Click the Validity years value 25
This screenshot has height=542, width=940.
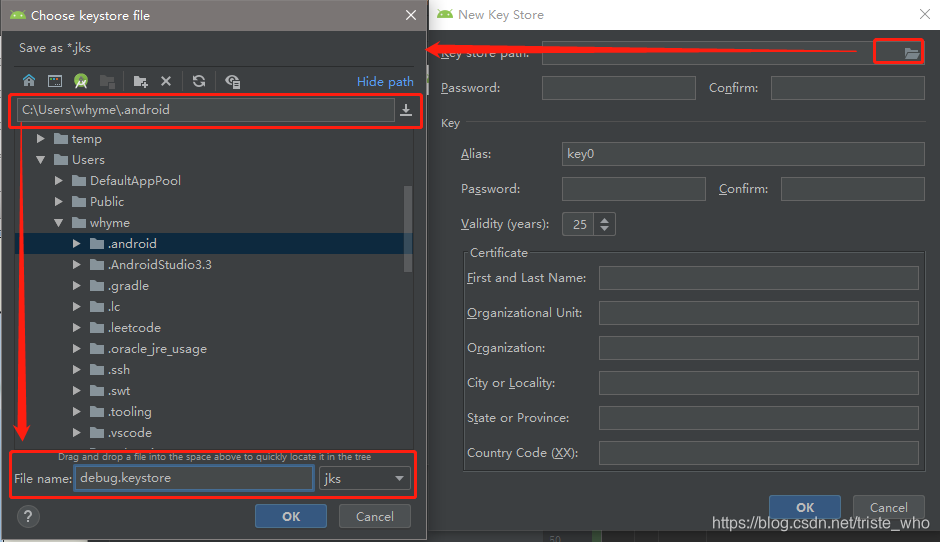579,224
